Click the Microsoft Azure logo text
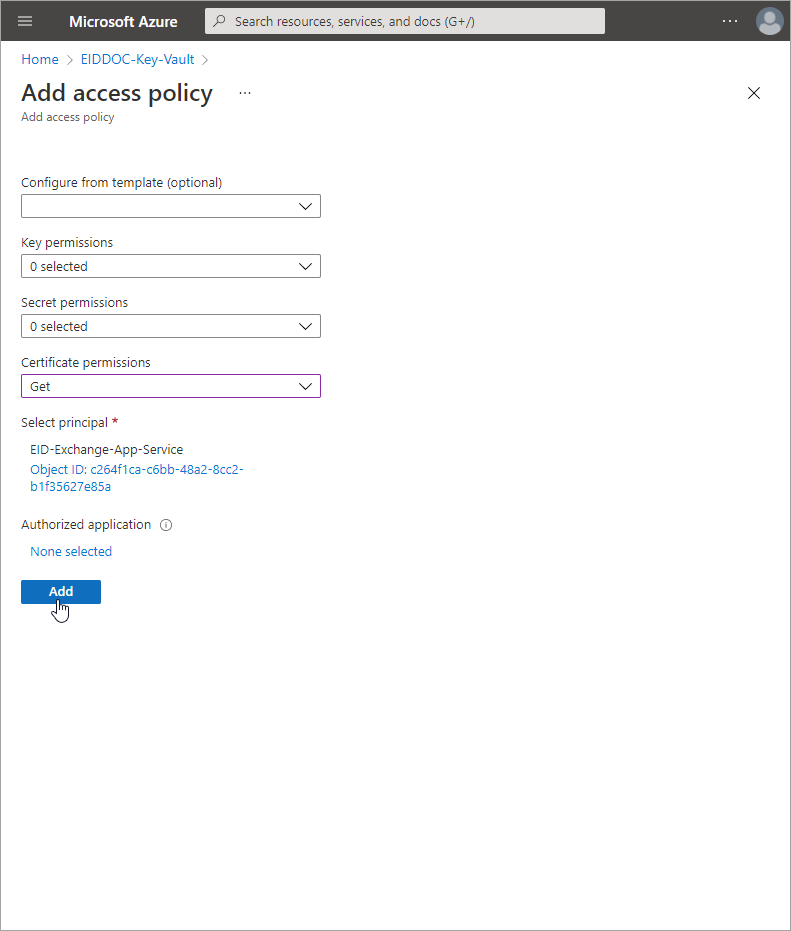 (x=123, y=21)
